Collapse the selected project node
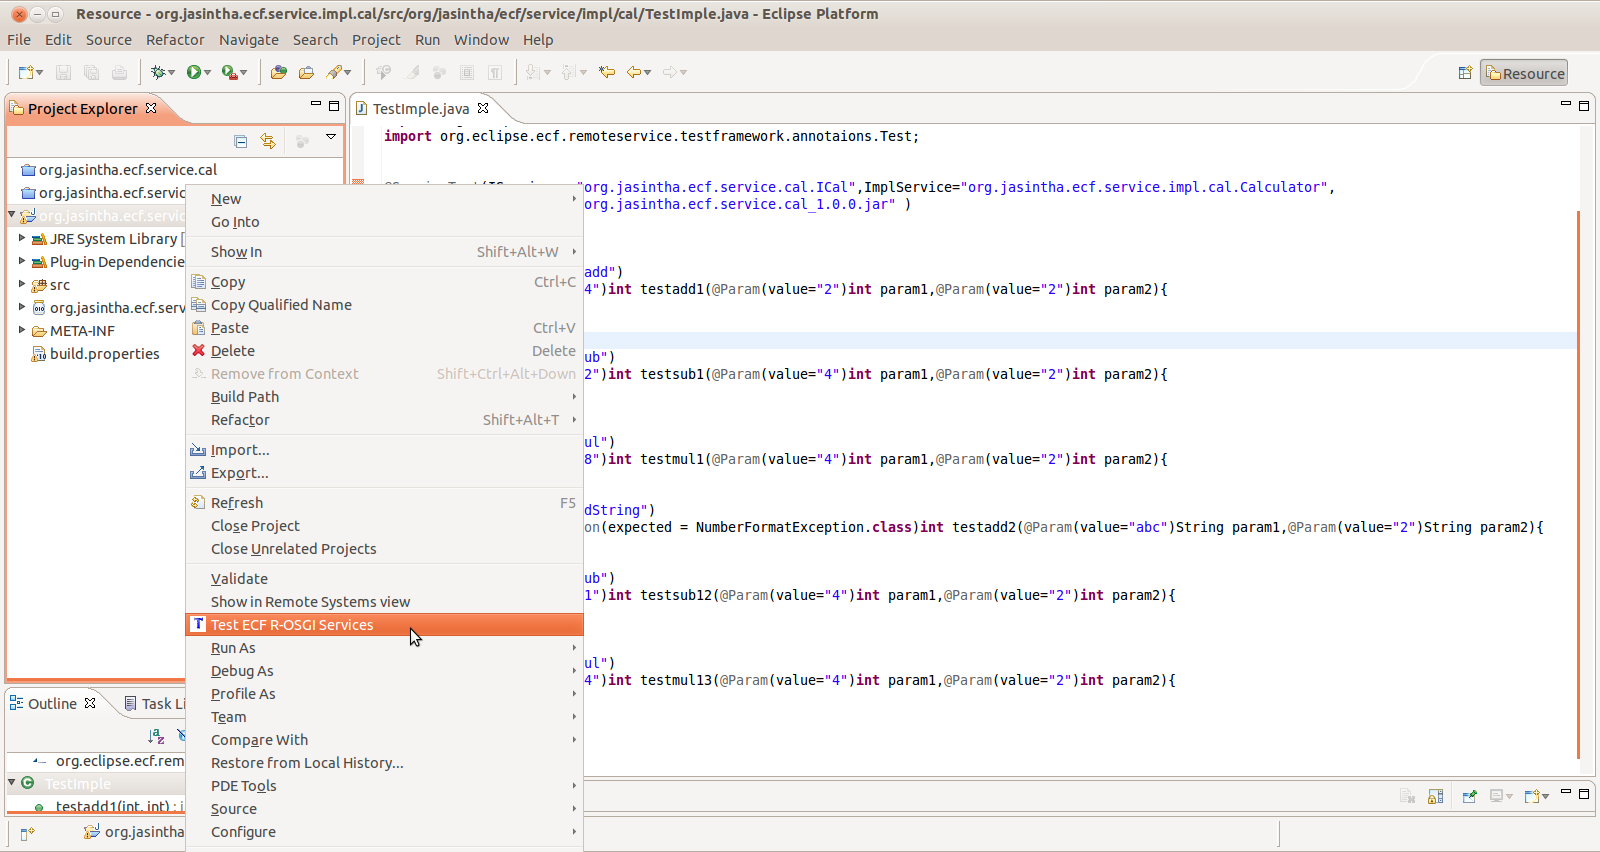 point(12,215)
